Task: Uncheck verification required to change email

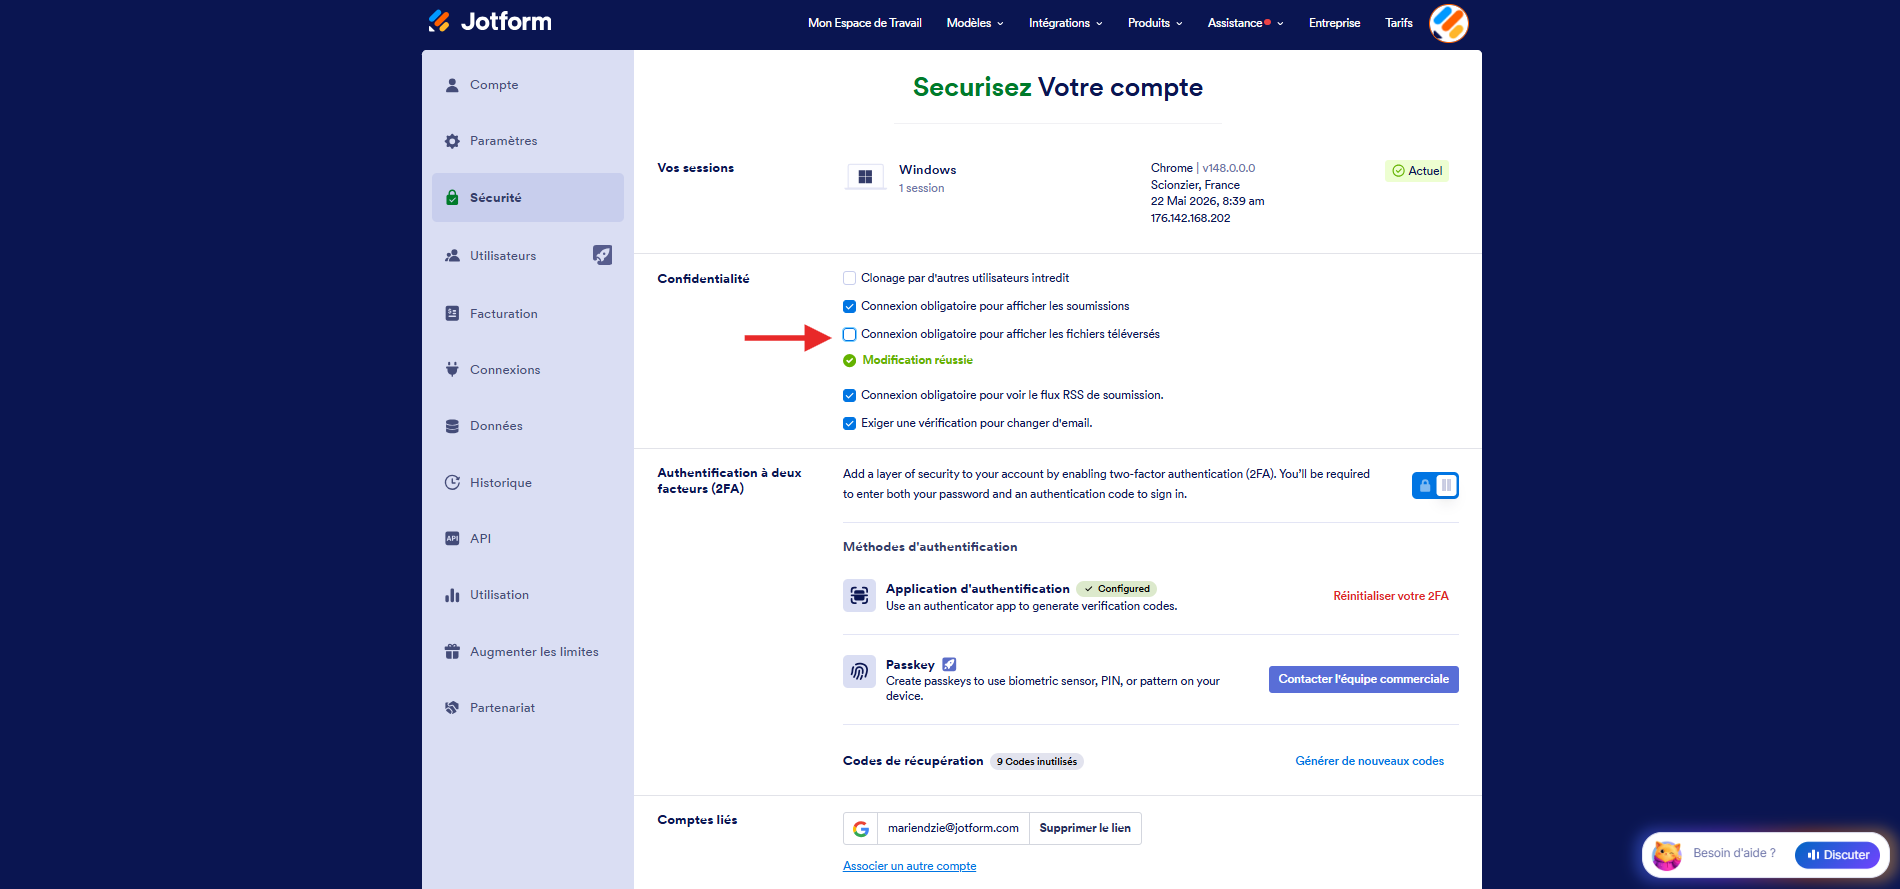Action: point(849,423)
